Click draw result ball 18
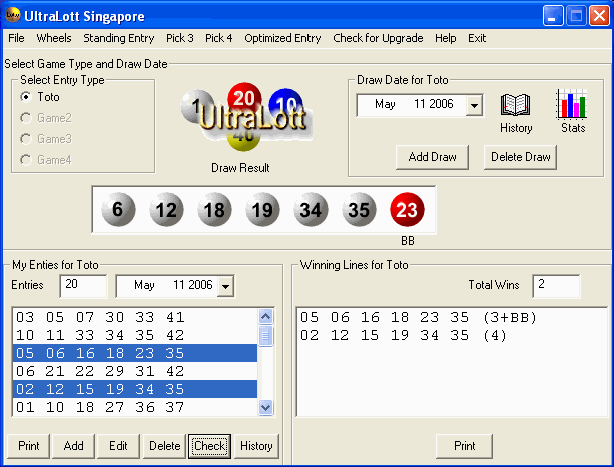 [x=214, y=209]
